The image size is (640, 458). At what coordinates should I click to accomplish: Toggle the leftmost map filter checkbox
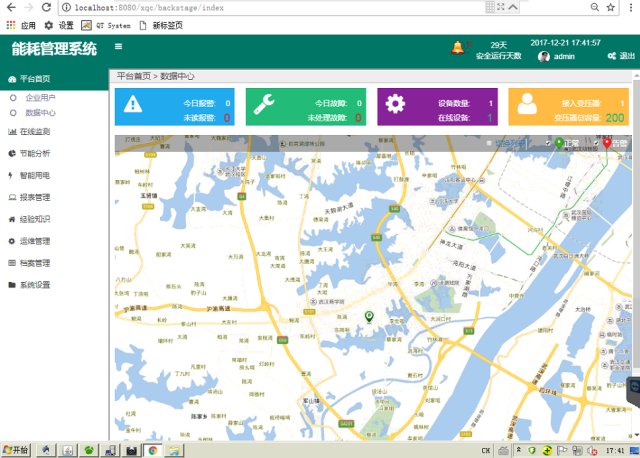489,144
